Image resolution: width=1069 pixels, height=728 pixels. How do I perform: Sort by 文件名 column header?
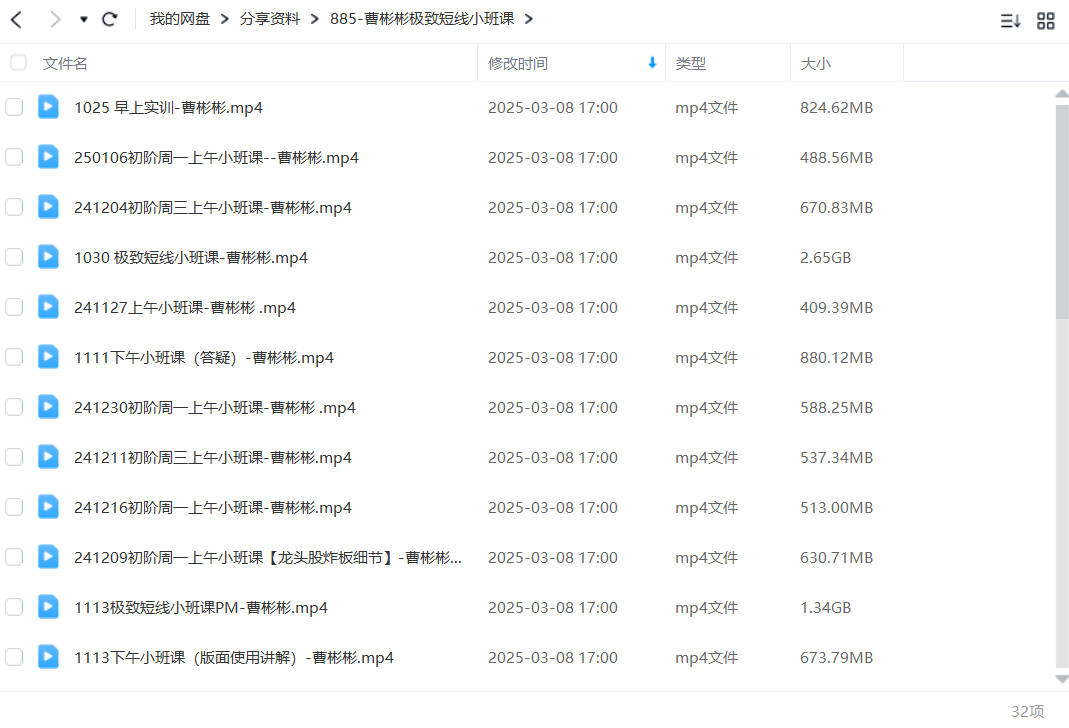(x=65, y=63)
